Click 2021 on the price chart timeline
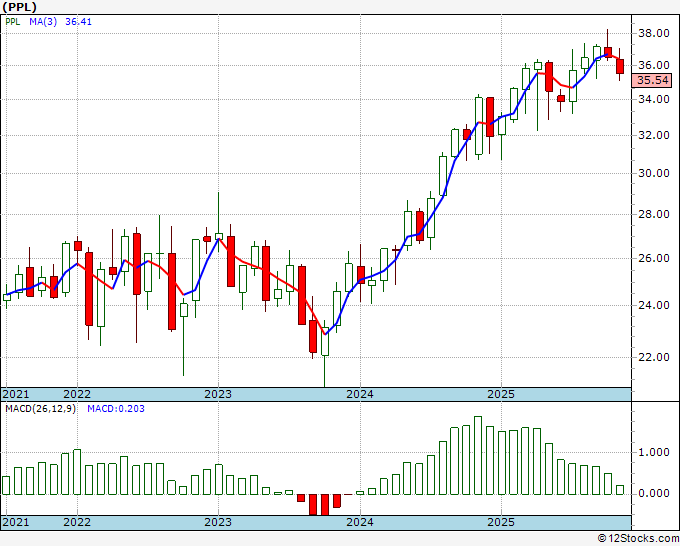680x546 pixels. coord(16,395)
